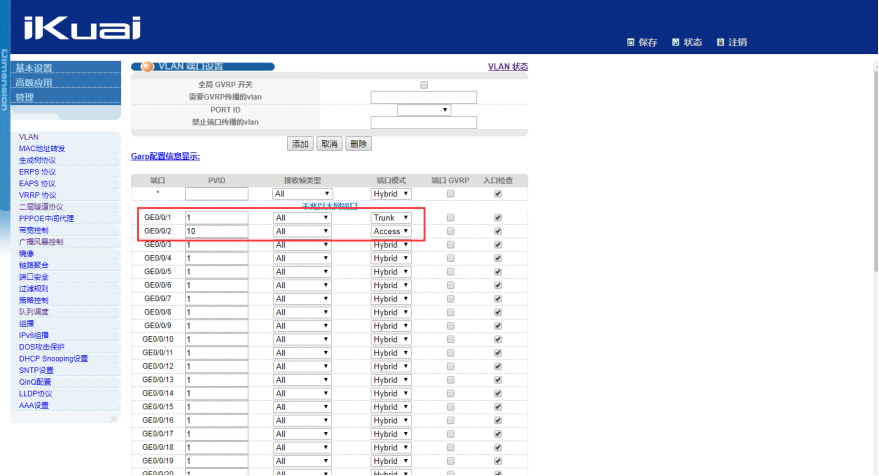879x476 pixels.
Task: Select QinQ配置 in the sidebar
Action: [35, 382]
